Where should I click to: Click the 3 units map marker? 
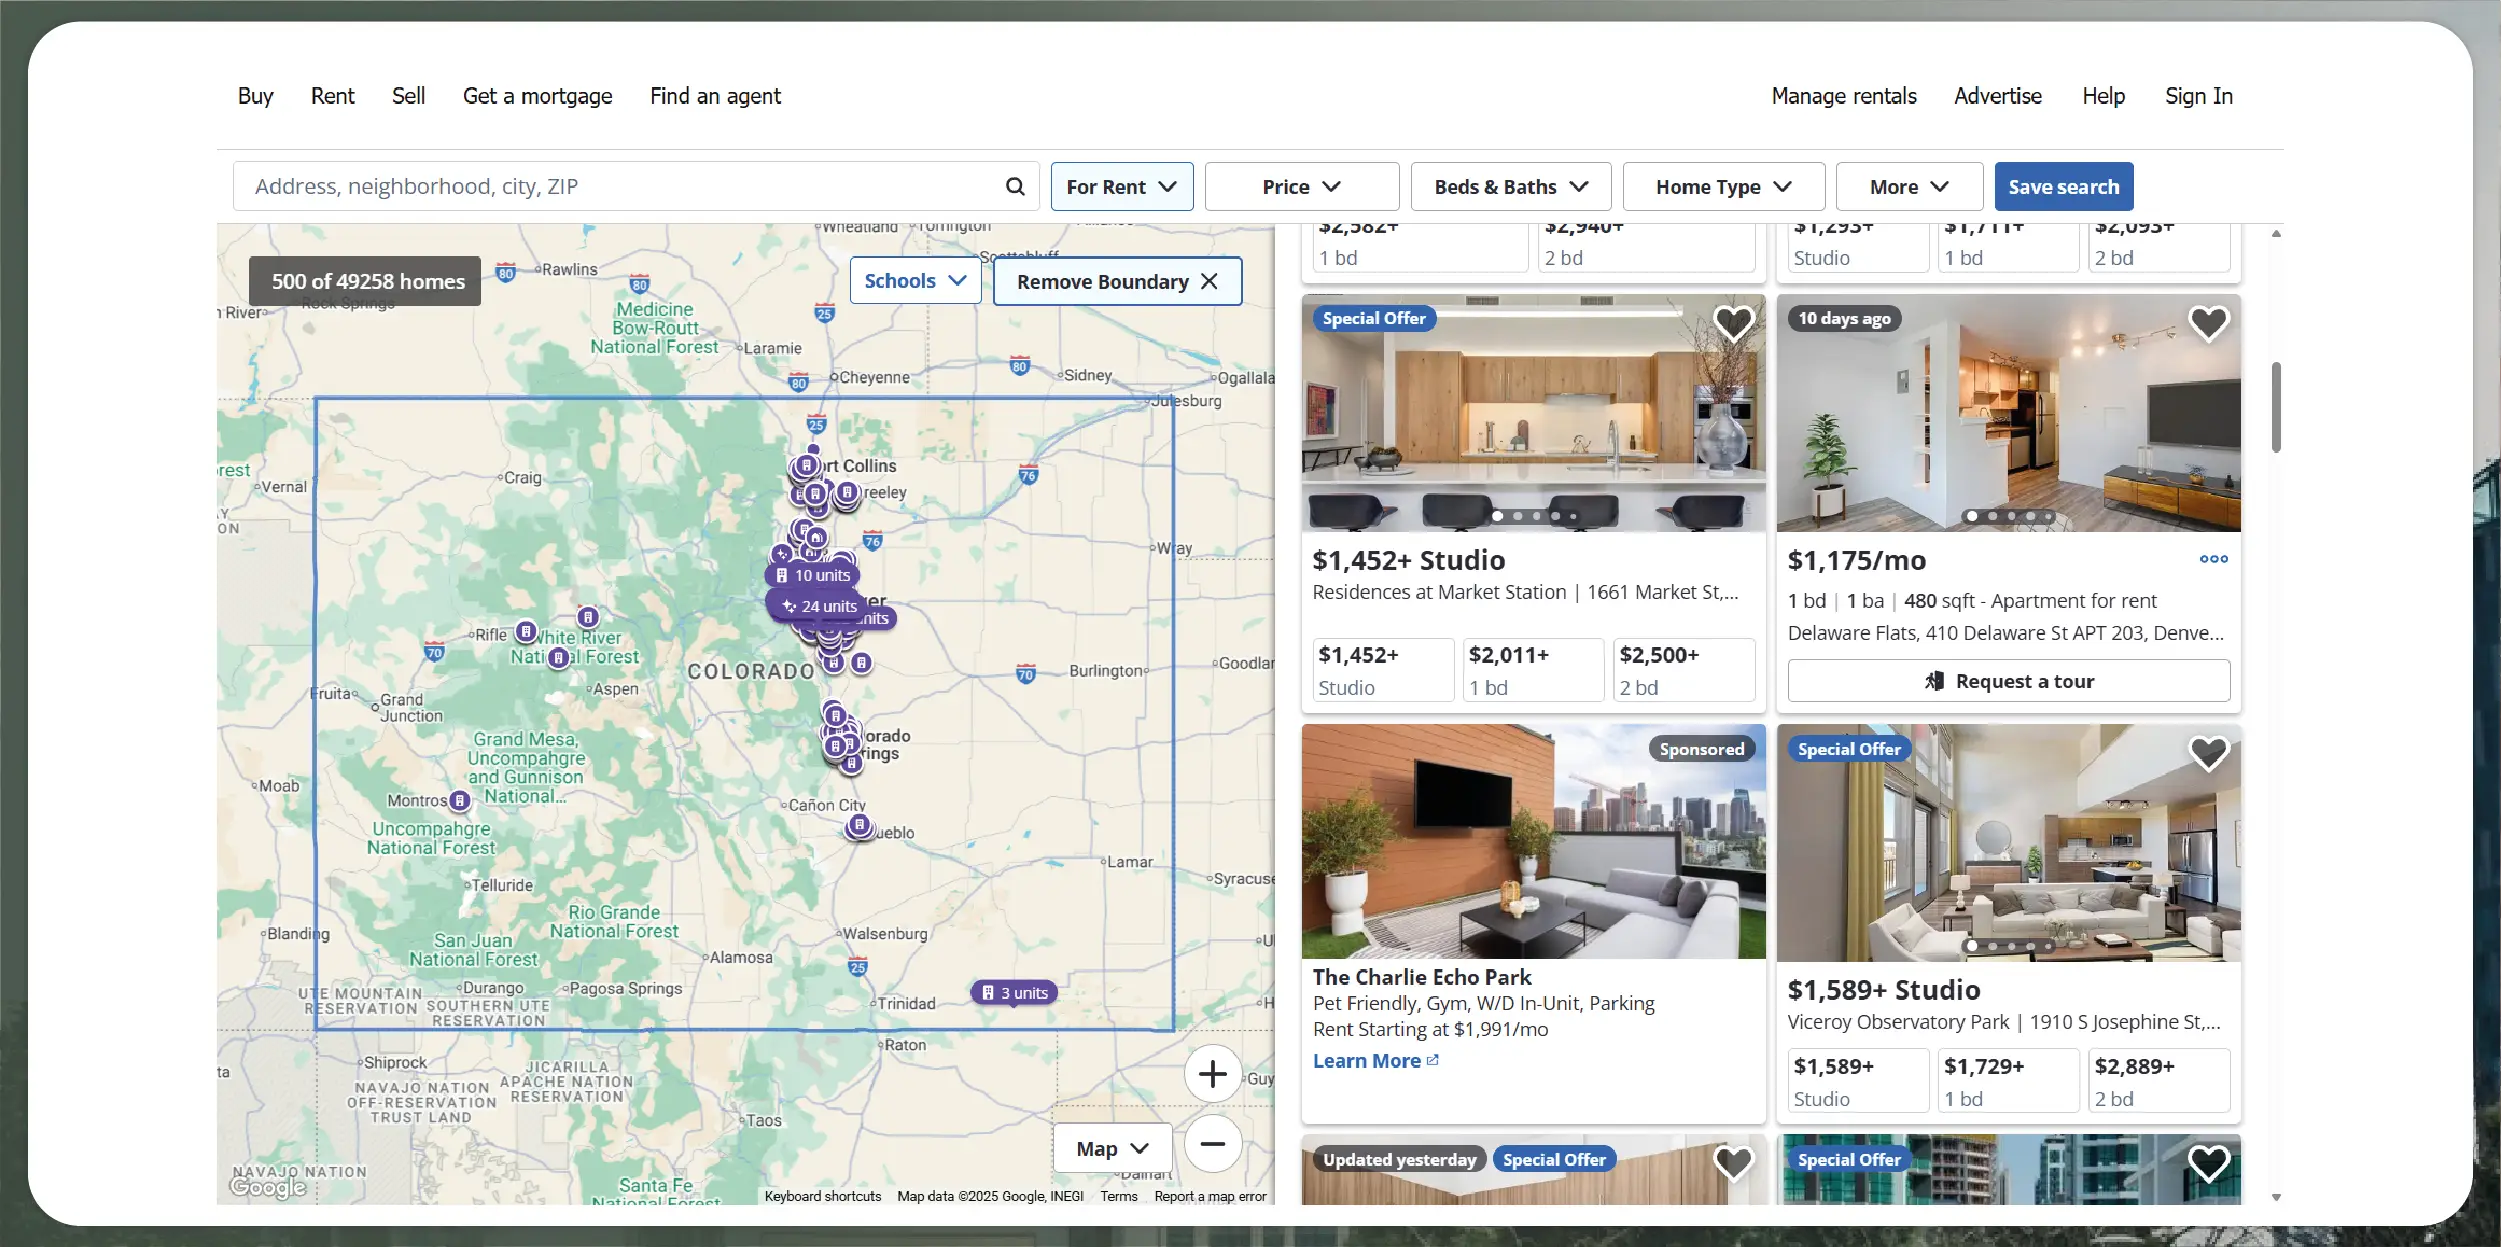[1014, 992]
